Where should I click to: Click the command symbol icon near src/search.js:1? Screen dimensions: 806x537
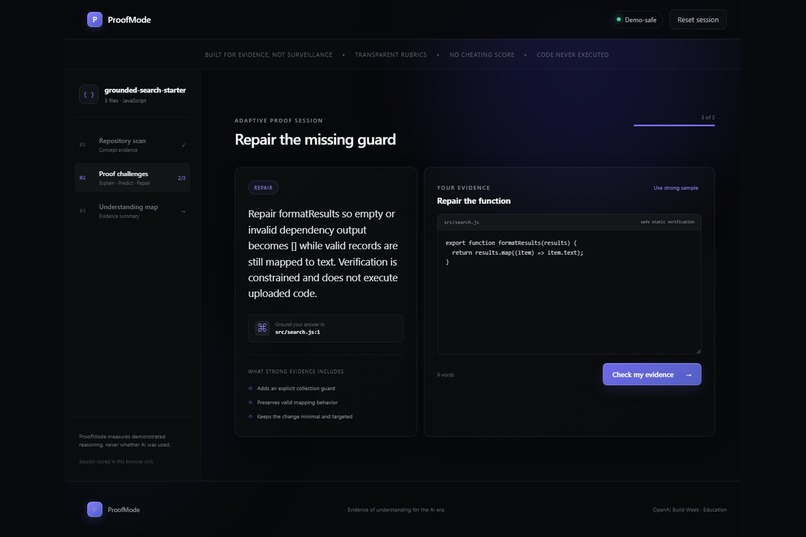point(262,328)
